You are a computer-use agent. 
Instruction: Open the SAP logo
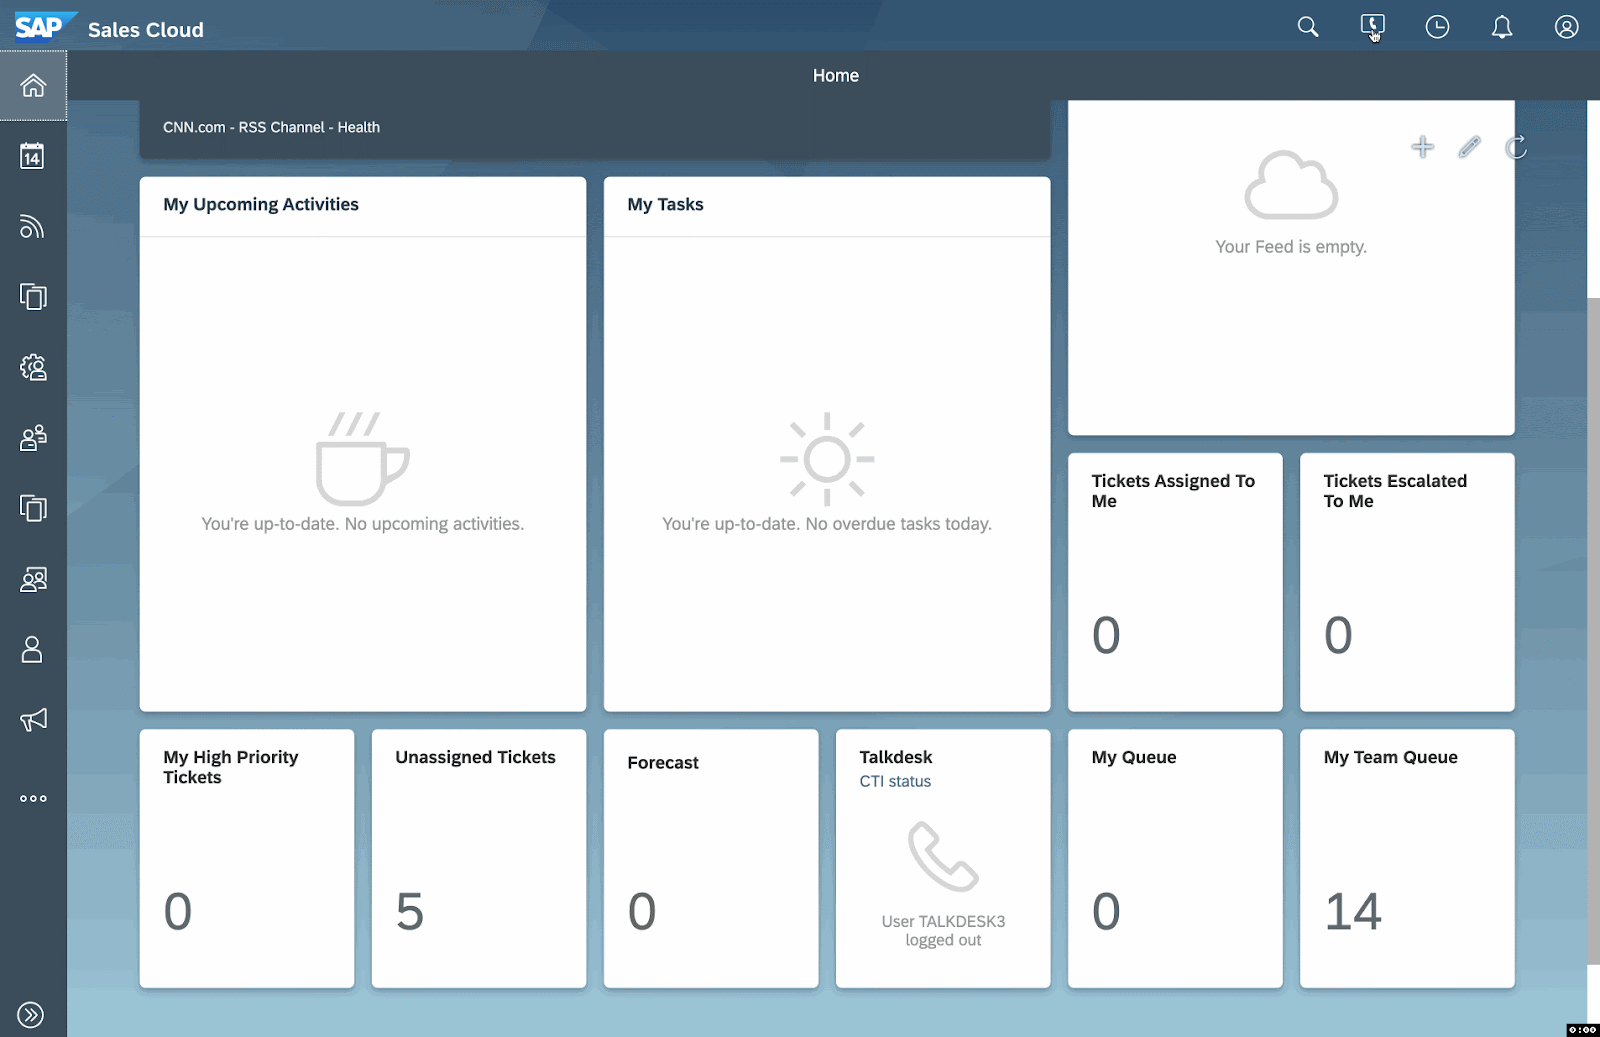[x=43, y=26]
